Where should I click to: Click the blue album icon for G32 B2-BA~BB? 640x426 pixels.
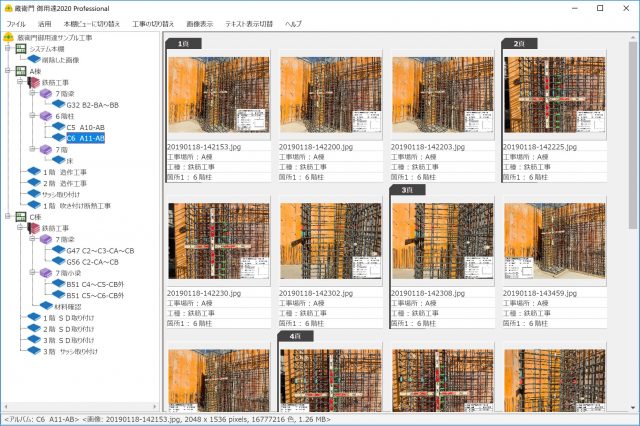coord(58,105)
